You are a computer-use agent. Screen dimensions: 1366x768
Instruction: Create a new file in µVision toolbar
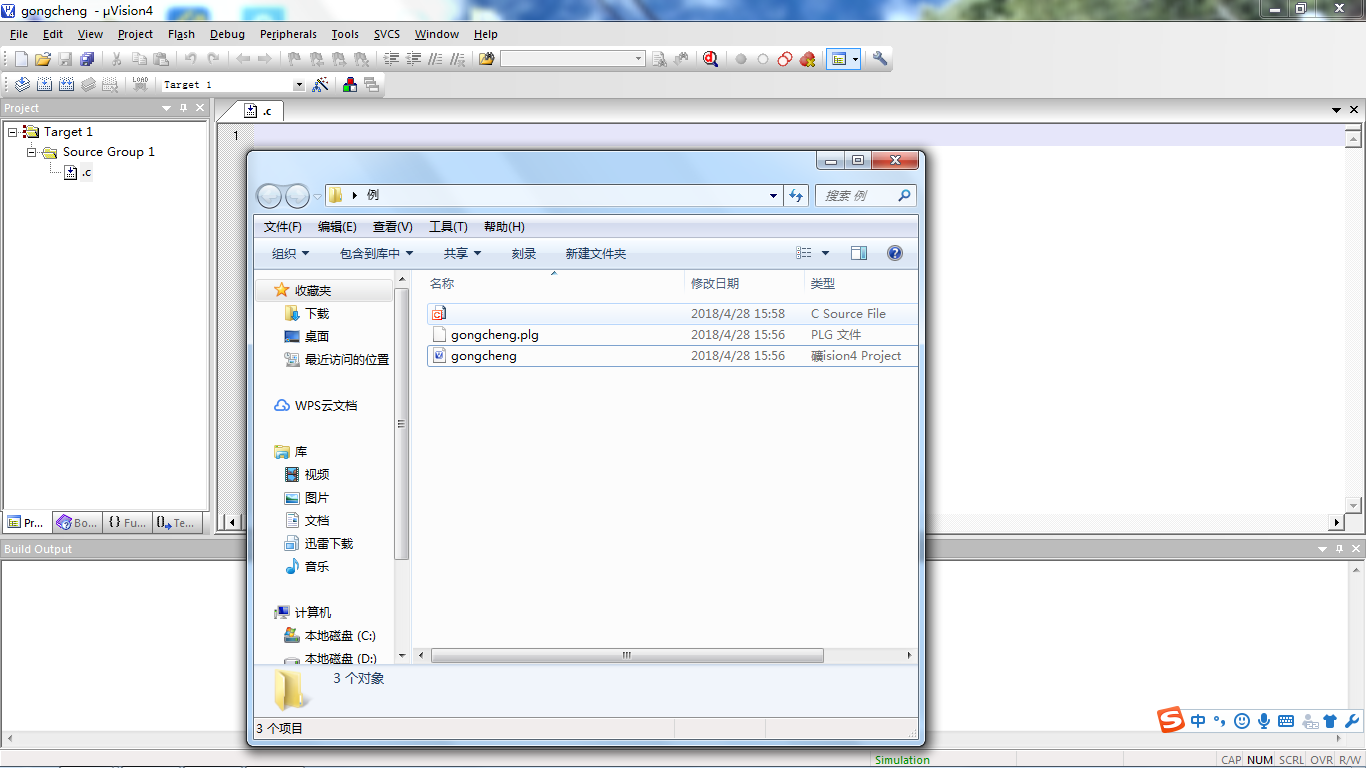click(21, 59)
